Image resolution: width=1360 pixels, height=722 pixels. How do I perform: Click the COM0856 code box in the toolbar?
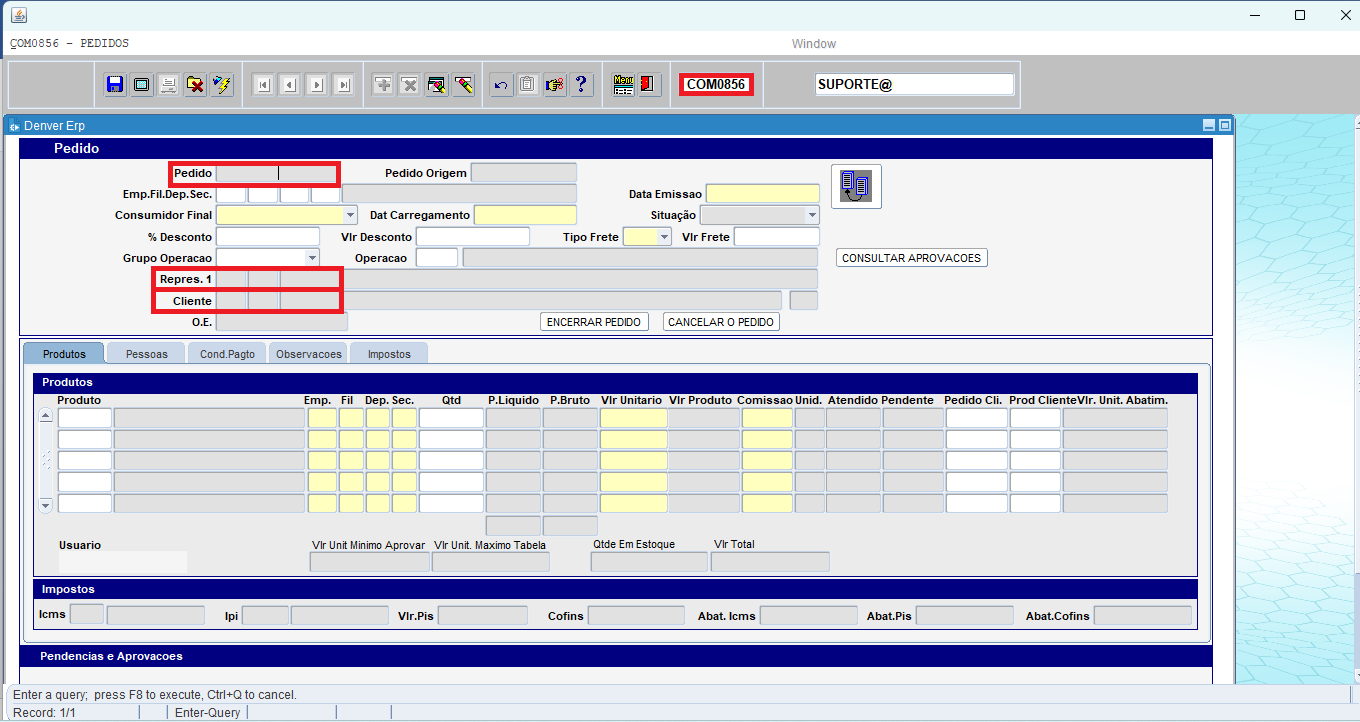tap(716, 85)
